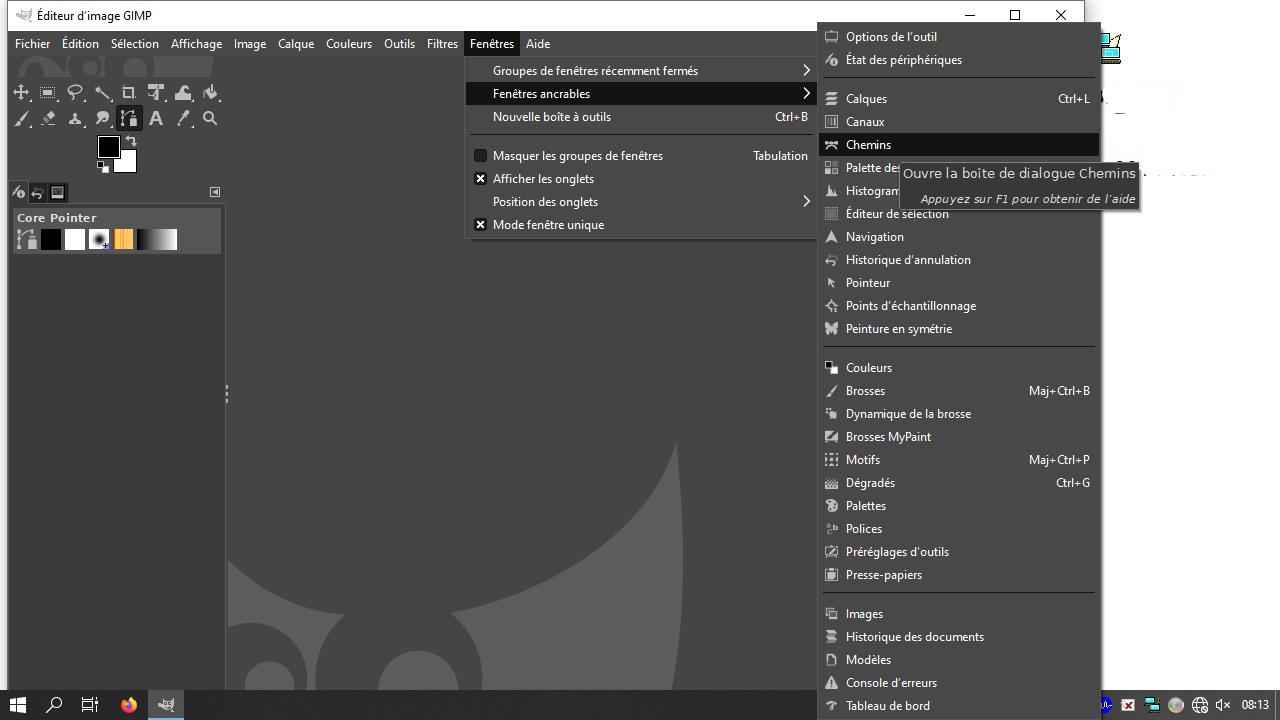Disable Mode fenêtre unique

click(481, 225)
